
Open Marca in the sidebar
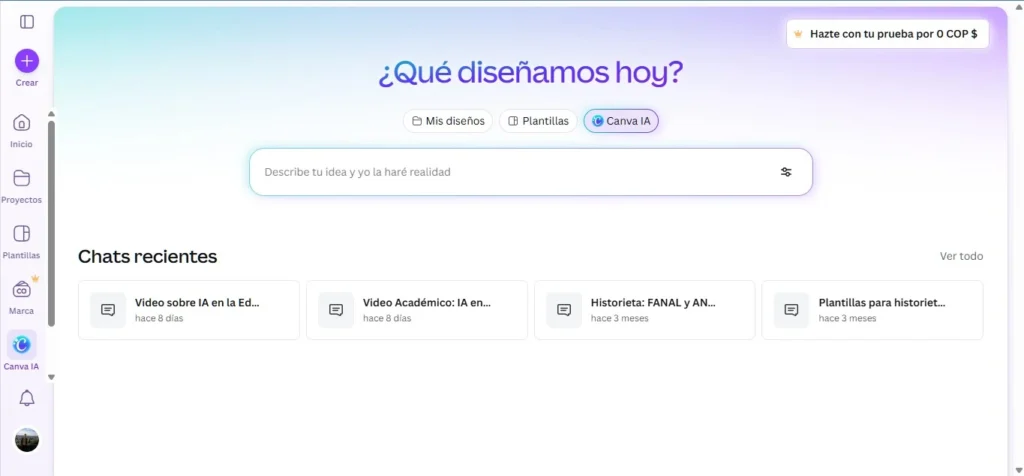[x=22, y=297]
